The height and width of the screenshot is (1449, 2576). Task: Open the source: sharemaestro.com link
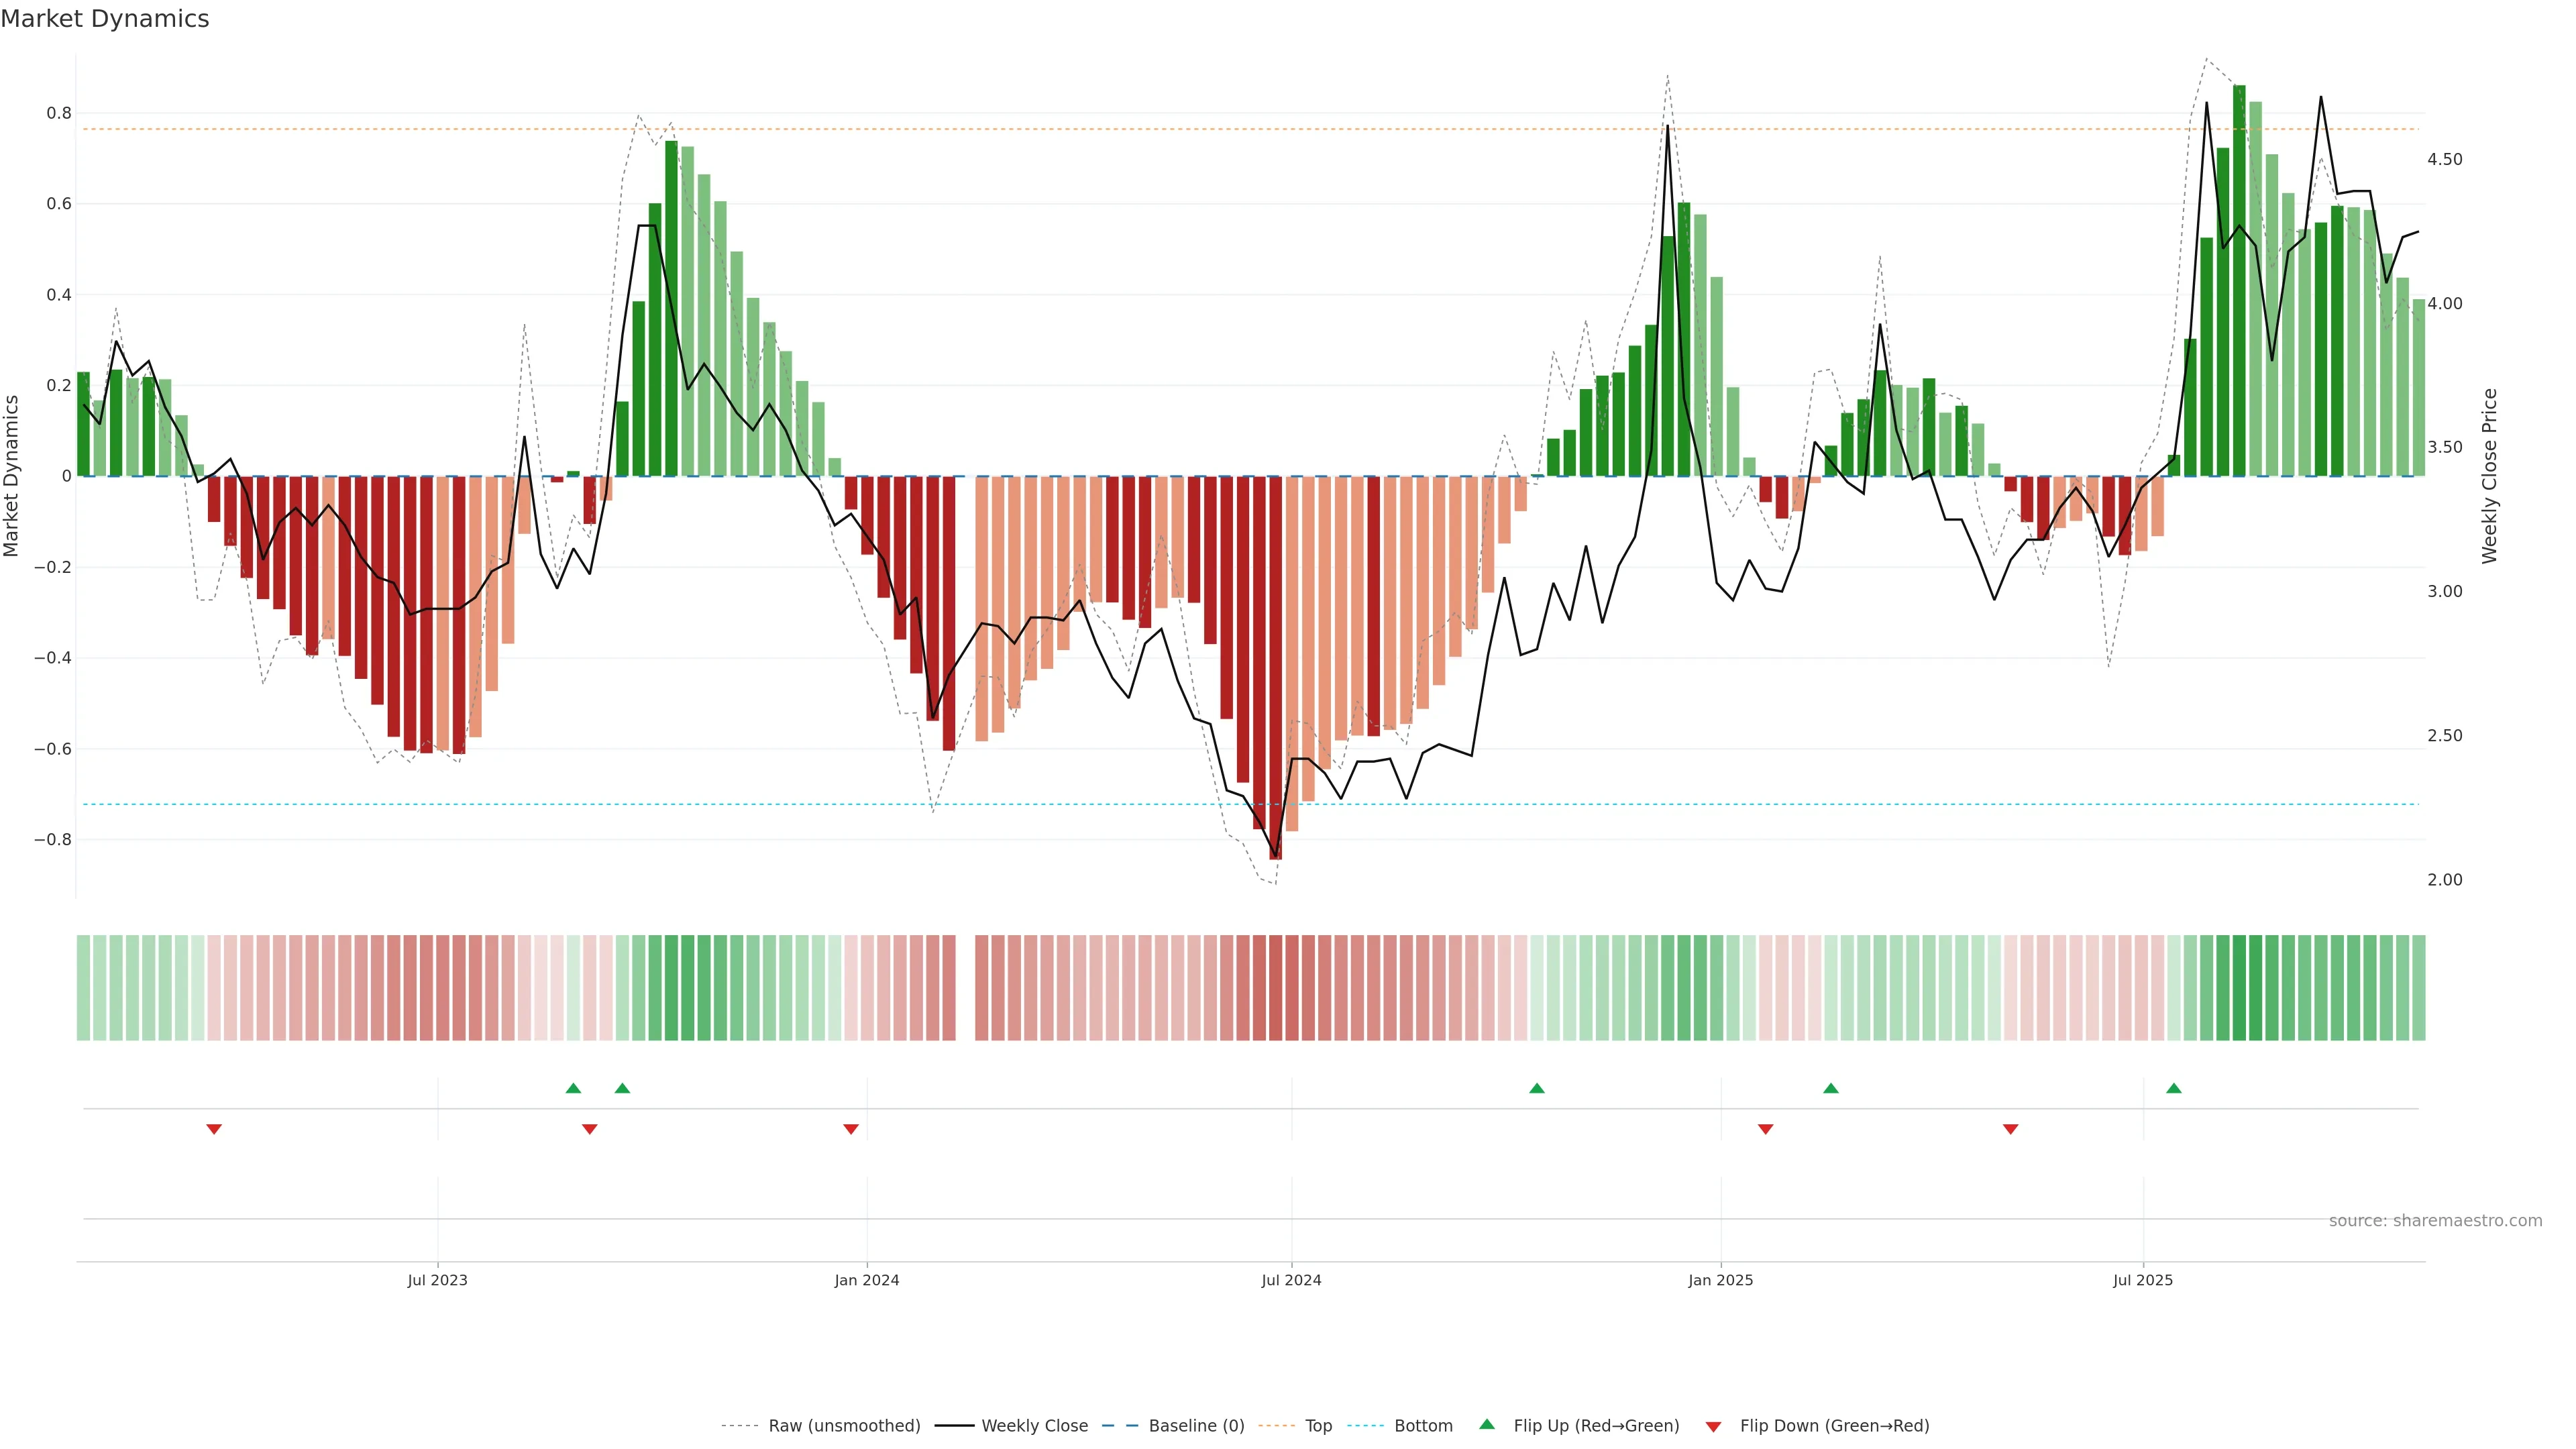tap(2435, 1221)
